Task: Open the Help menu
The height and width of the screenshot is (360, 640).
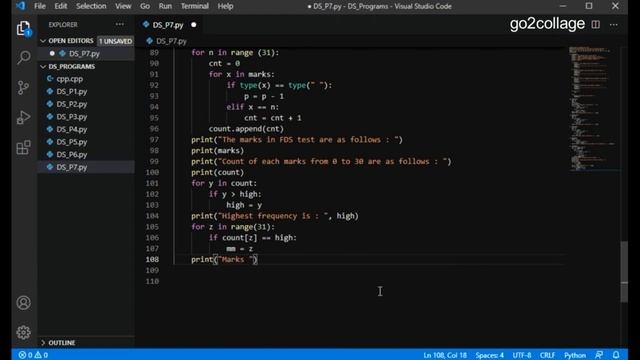Action: tap(225, 6)
